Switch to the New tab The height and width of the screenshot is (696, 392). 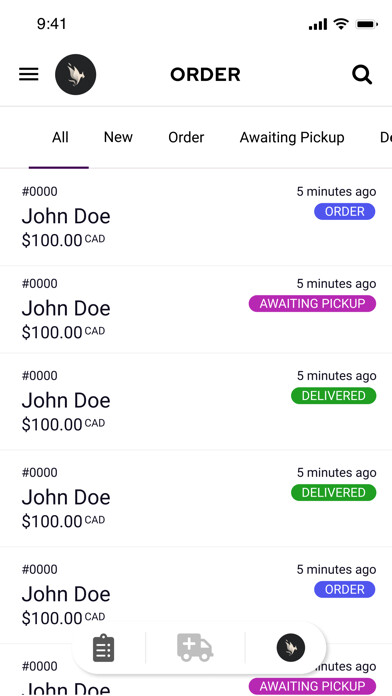tap(118, 137)
